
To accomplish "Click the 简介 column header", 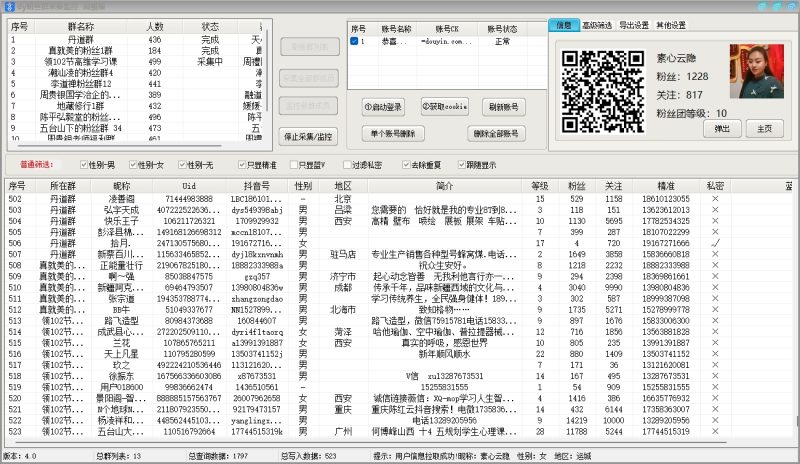I will pyautogui.click(x=444, y=186).
